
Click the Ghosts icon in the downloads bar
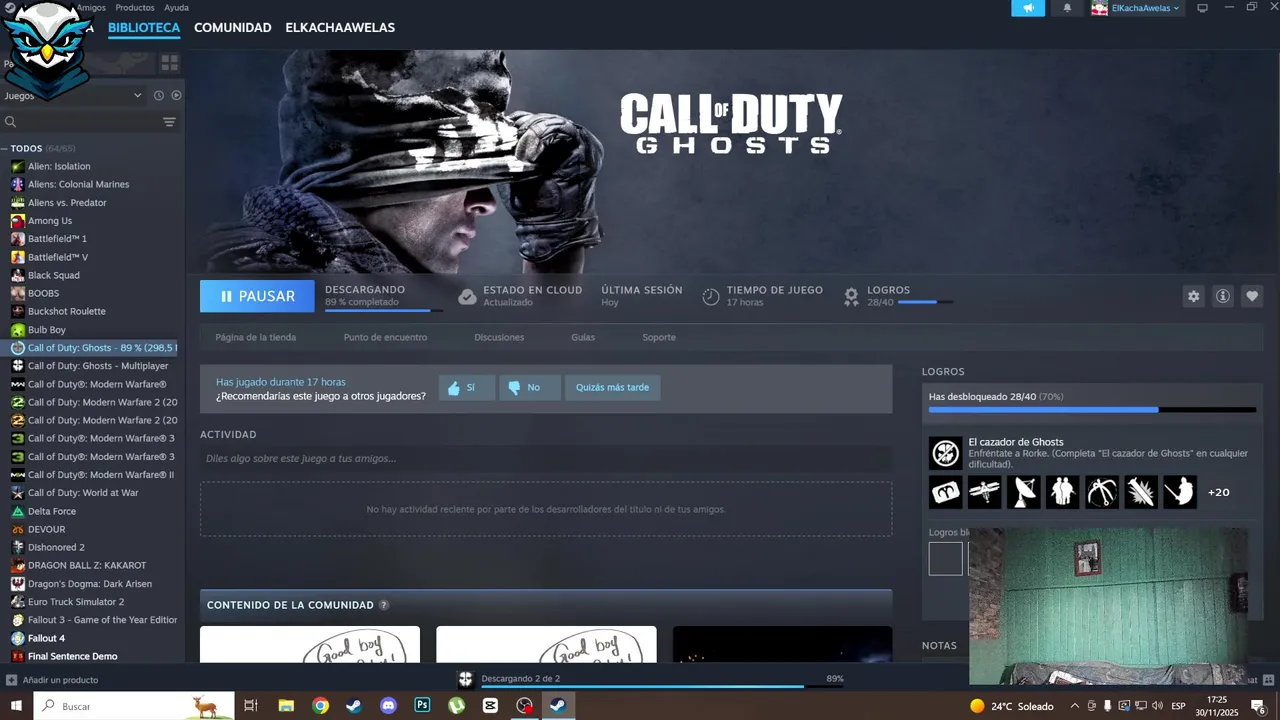(465, 679)
